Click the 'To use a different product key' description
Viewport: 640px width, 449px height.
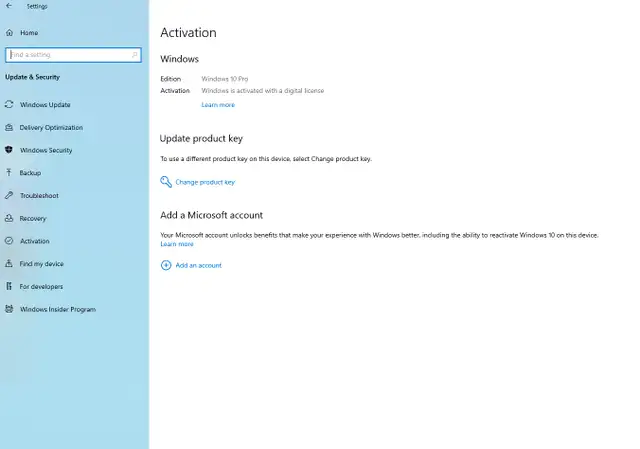(266, 159)
